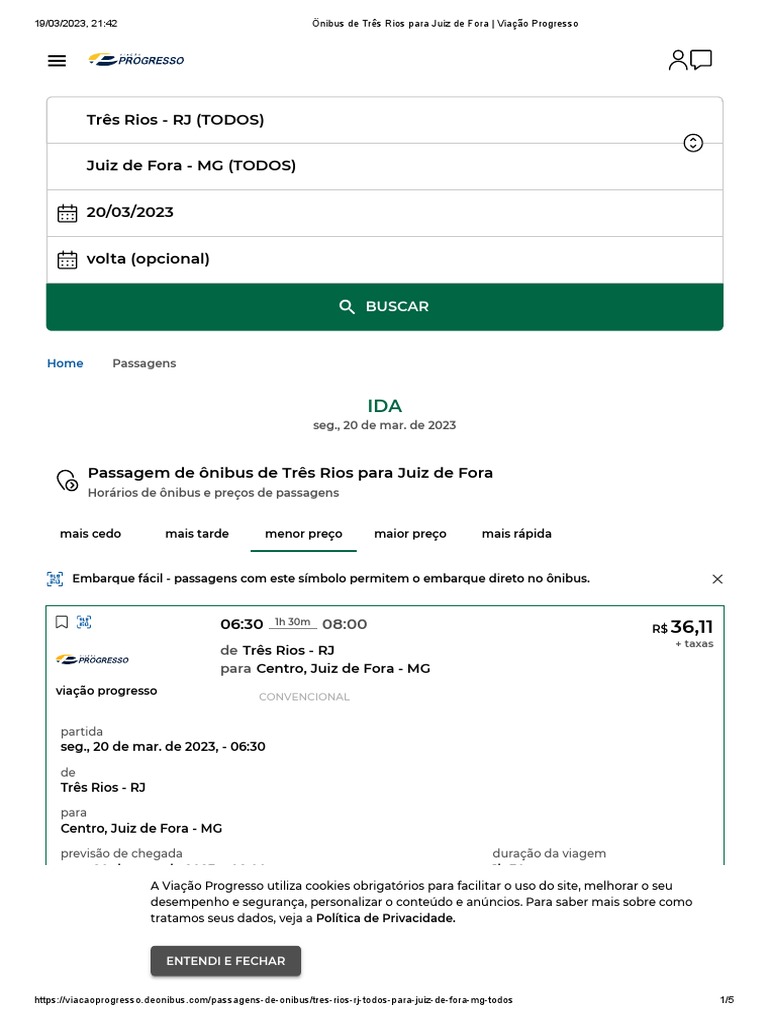Switch to the mais rápida tab

pyautogui.click(x=516, y=534)
